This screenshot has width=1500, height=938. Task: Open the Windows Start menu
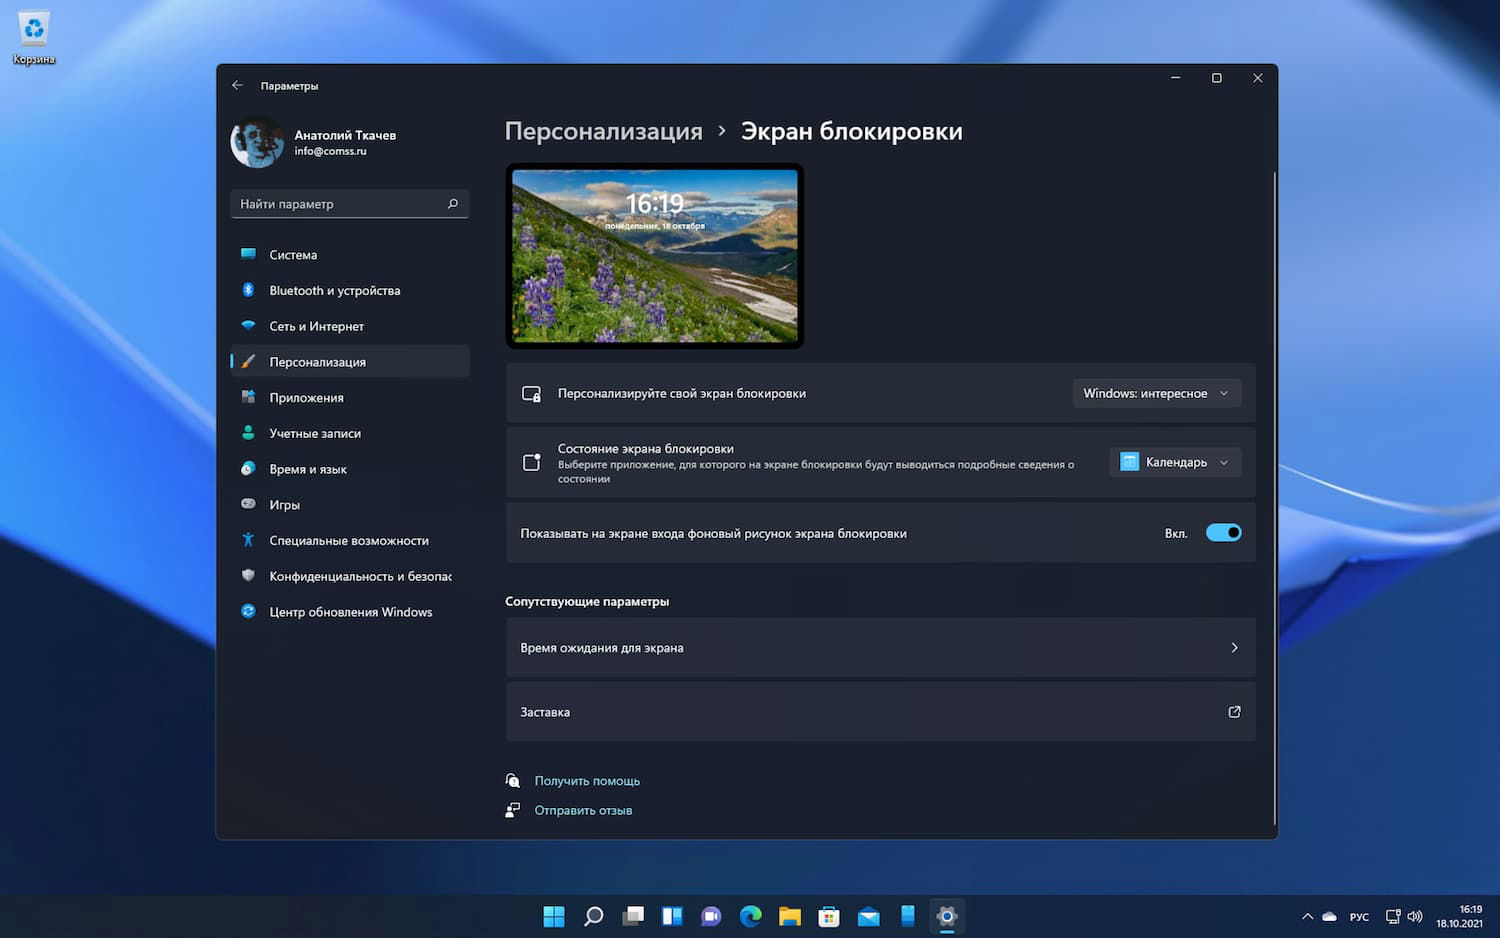point(554,916)
